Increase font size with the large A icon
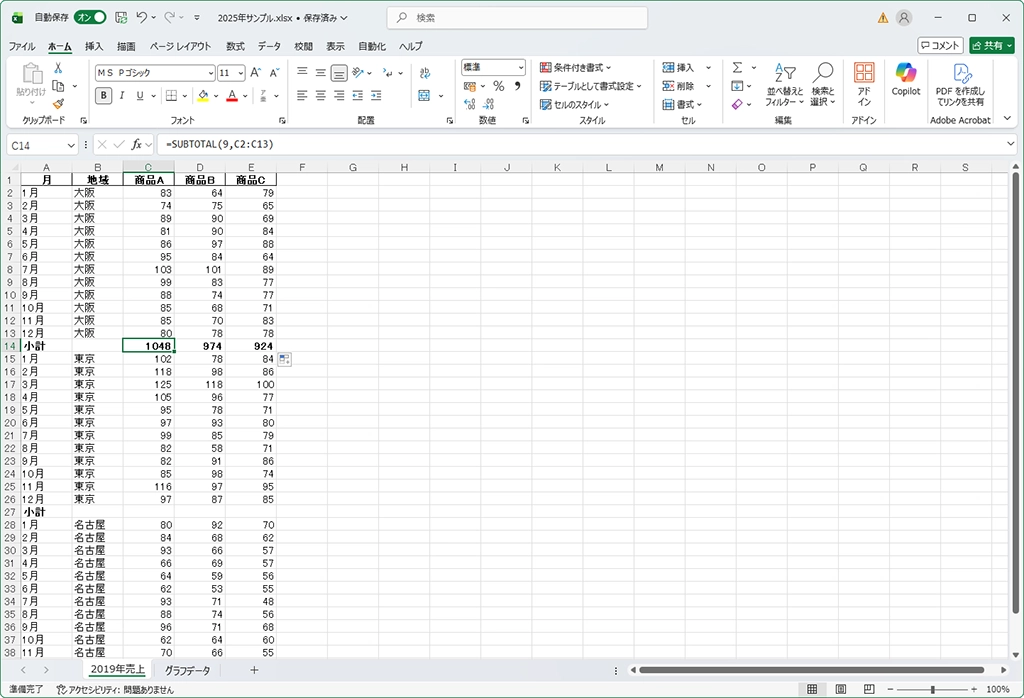Viewport: 1024px width, 698px height. coord(255,73)
